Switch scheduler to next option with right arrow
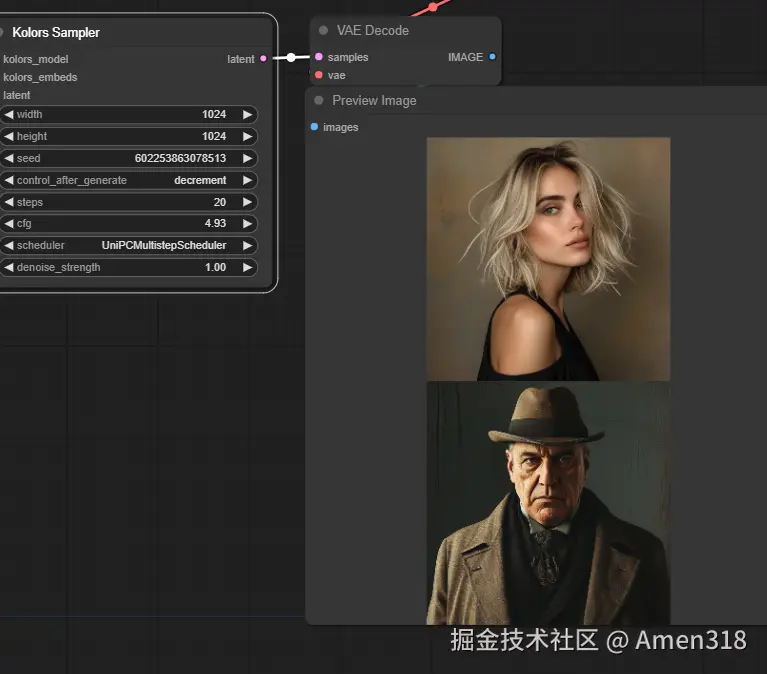This screenshot has width=767, height=674. click(x=247, y=246)
